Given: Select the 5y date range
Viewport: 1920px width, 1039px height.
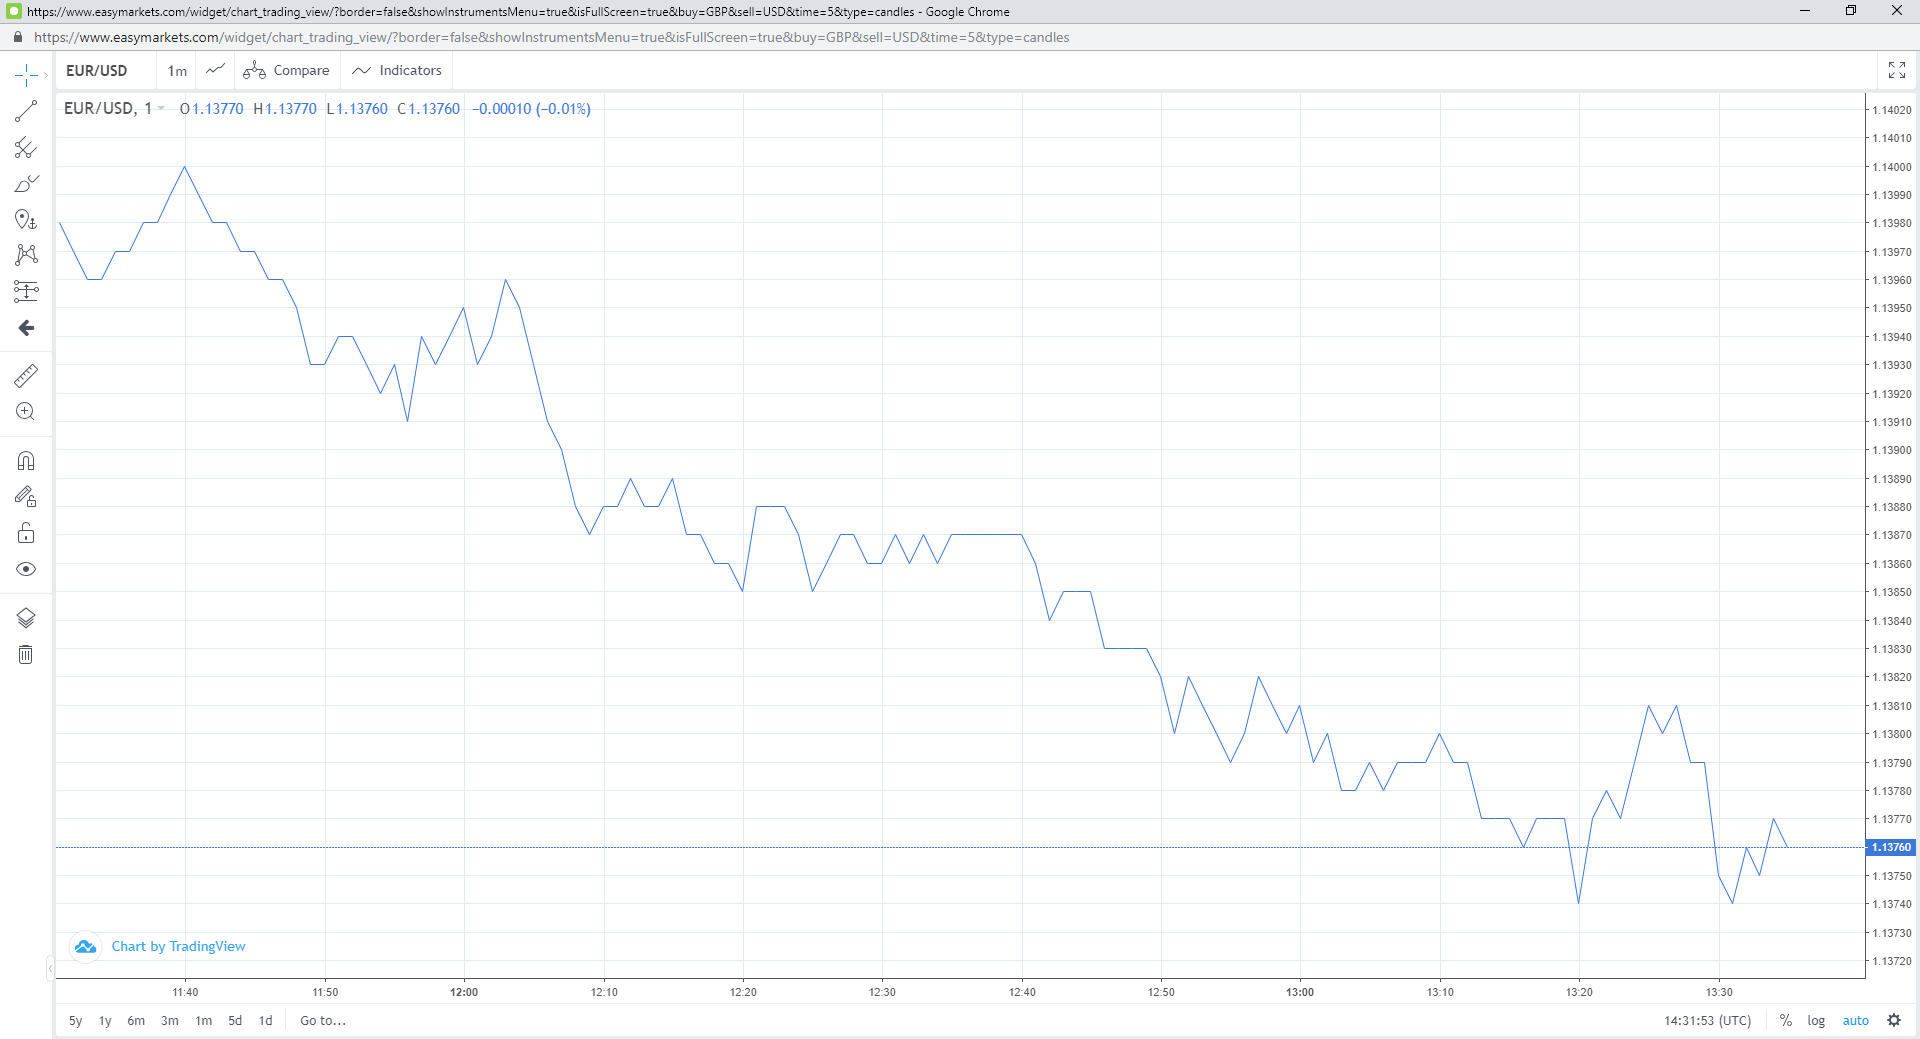Looking at the screenshot, I should (x=75, y=1021).
